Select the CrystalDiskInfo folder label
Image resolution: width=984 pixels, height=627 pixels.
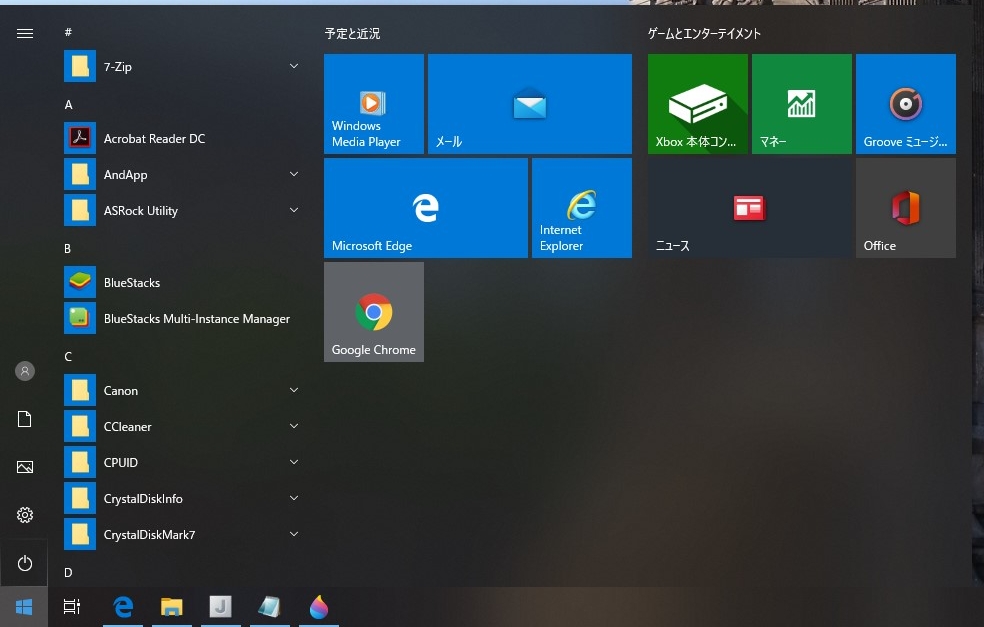(143, 499)
